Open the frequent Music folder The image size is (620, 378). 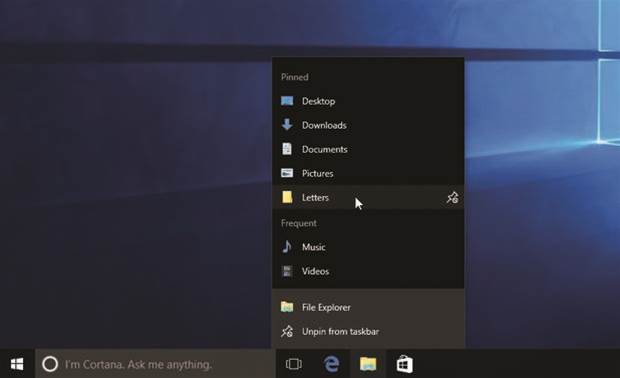coord(368,247)
